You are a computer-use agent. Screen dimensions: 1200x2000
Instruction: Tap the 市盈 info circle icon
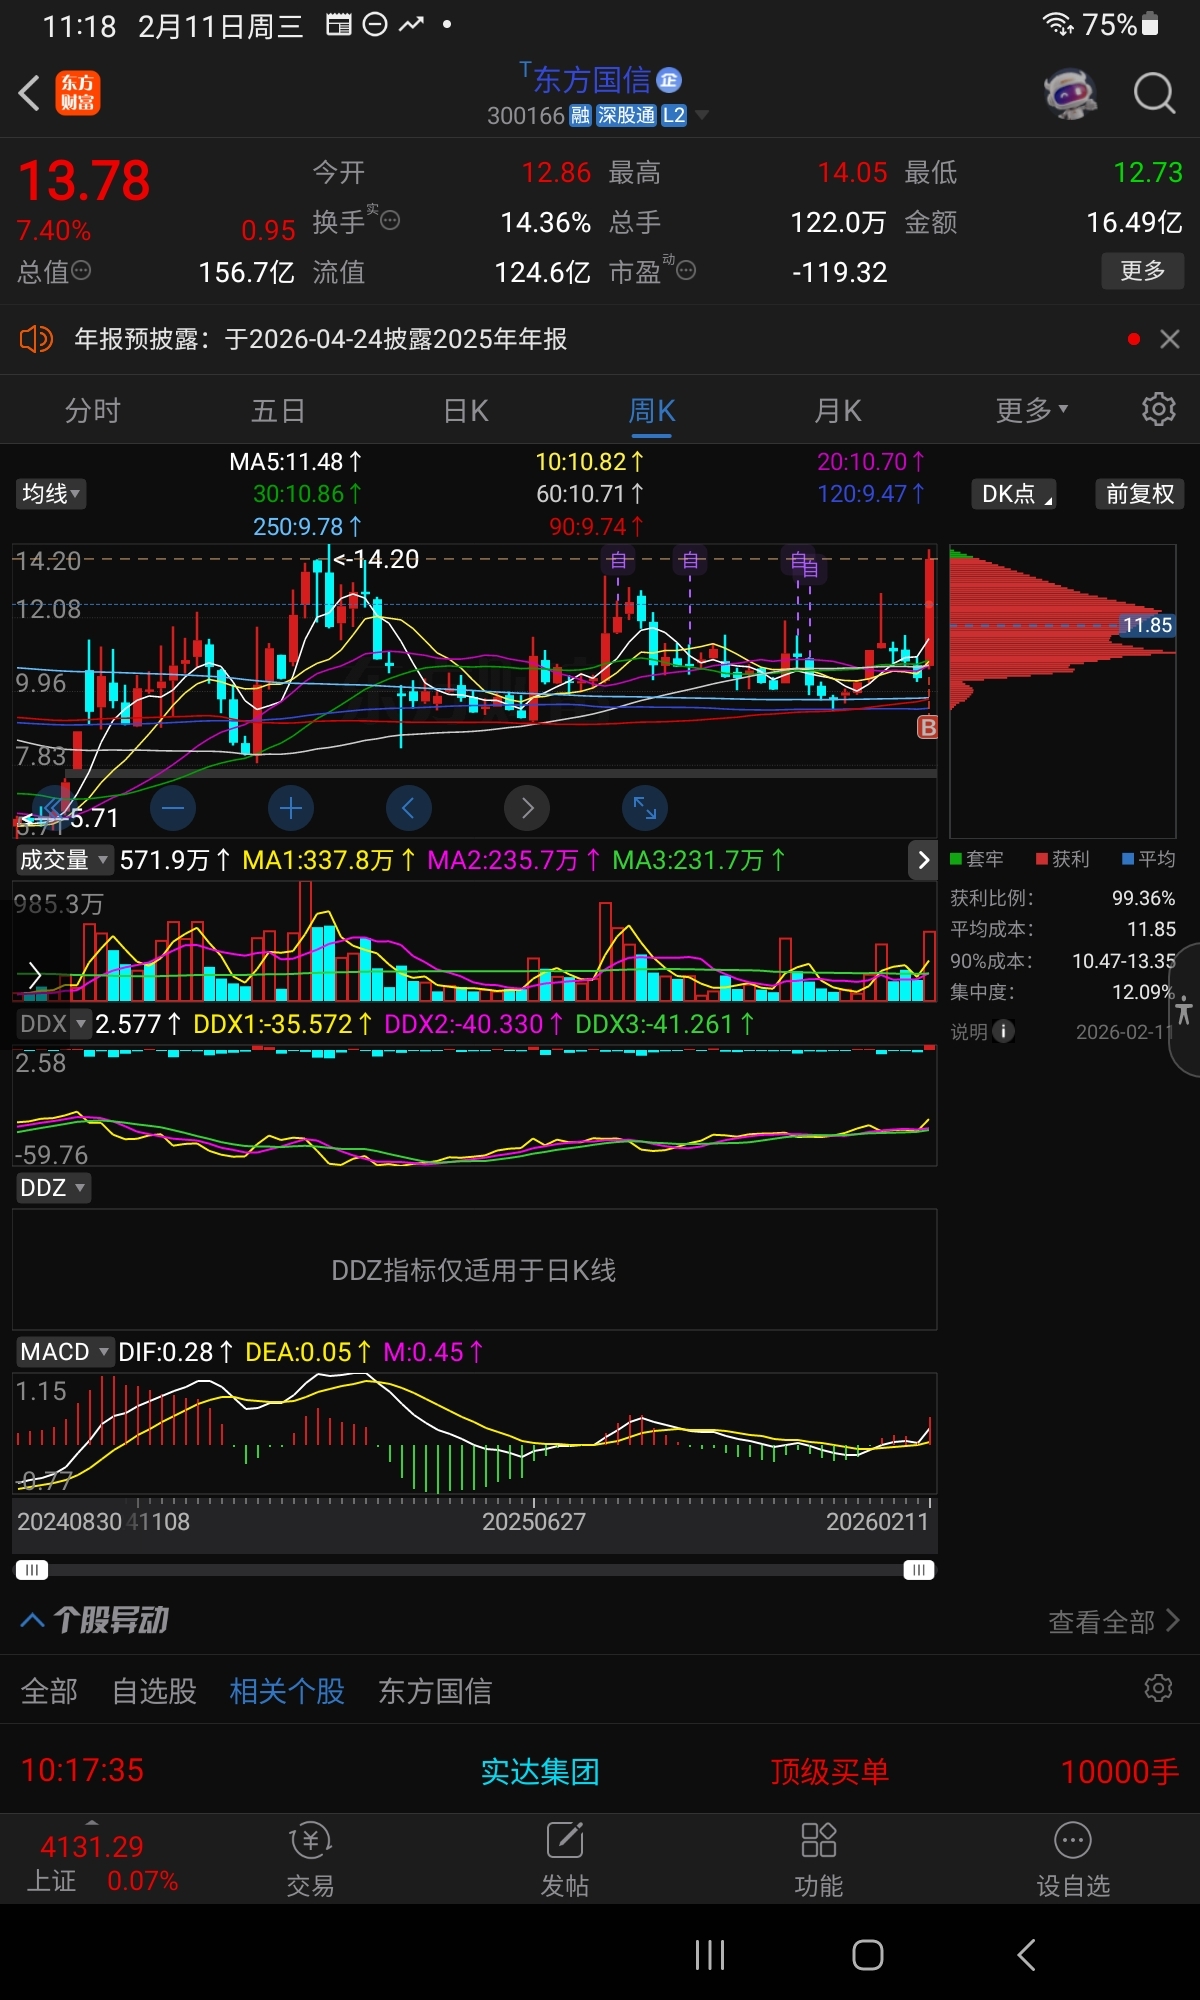click(686, 270)
